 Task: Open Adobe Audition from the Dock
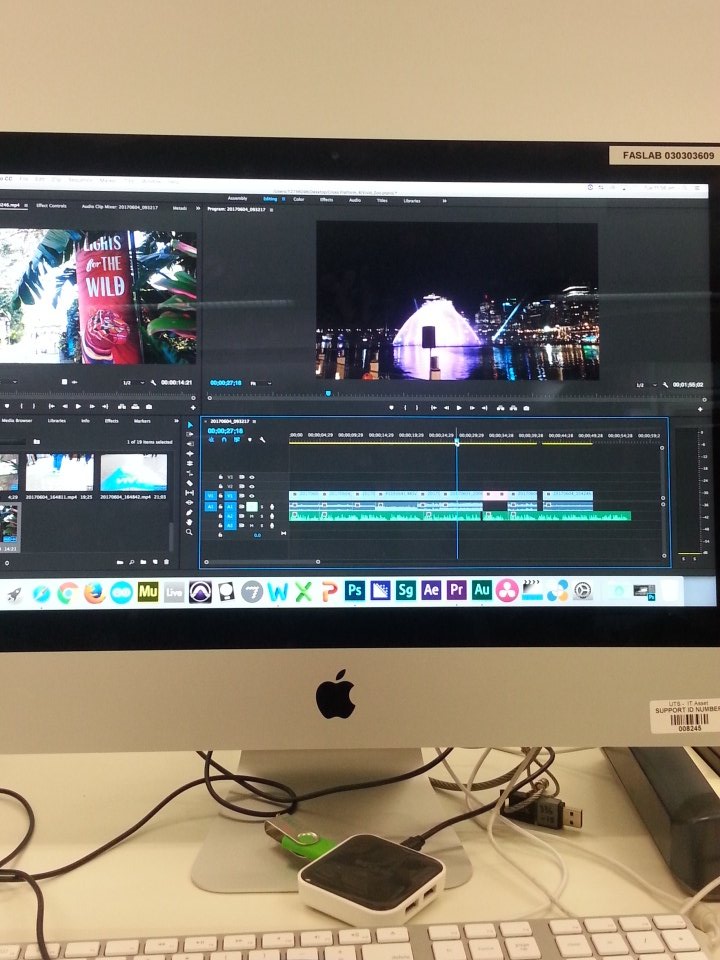point(482,590)
